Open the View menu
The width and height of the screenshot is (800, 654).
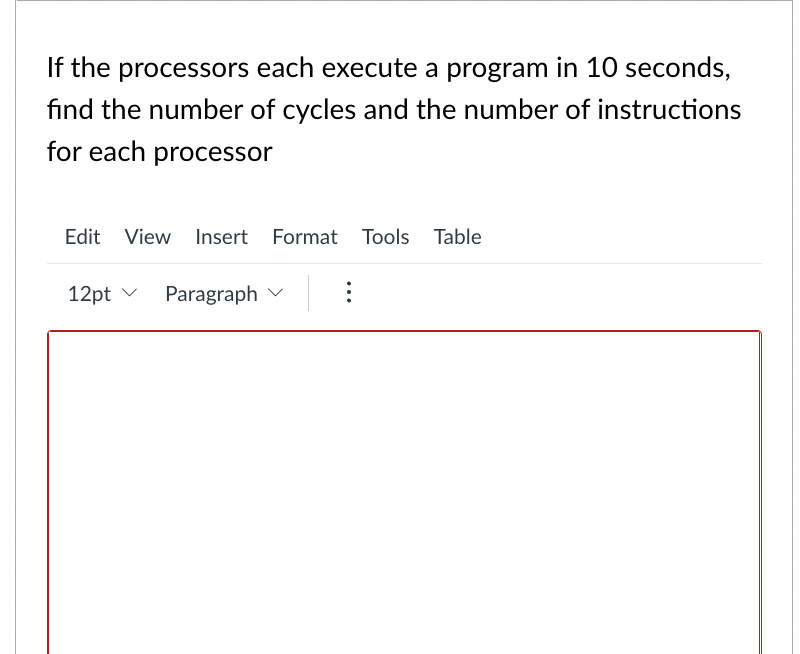click(147, 237)
